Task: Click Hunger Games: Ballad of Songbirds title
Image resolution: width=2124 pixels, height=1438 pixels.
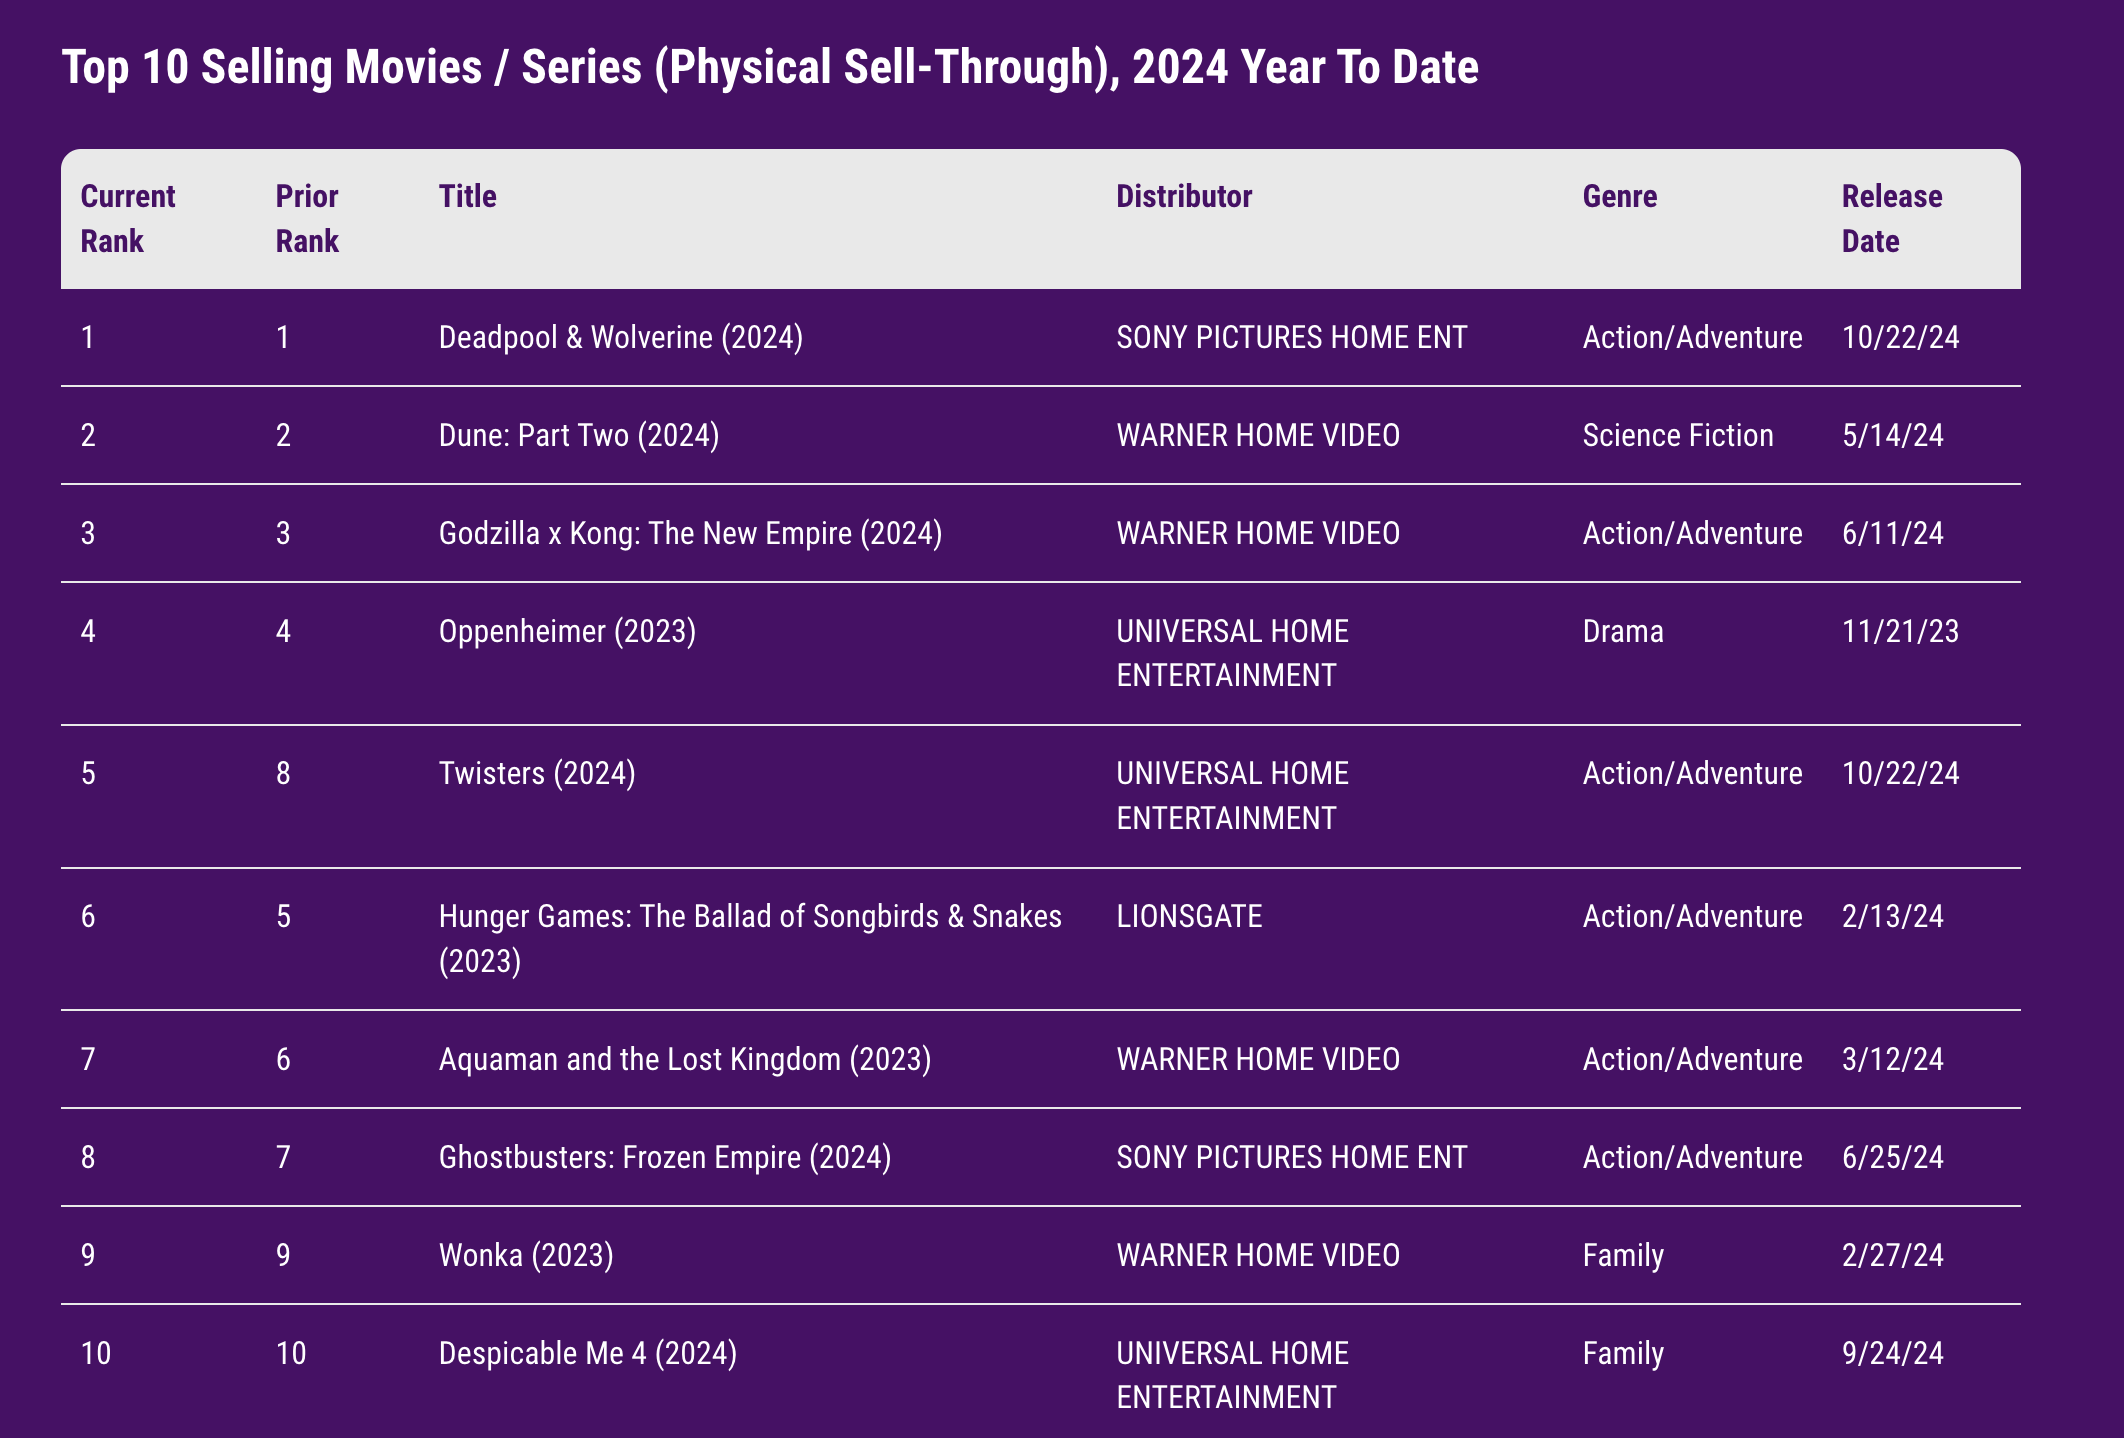Action: [x=750, y=917]
